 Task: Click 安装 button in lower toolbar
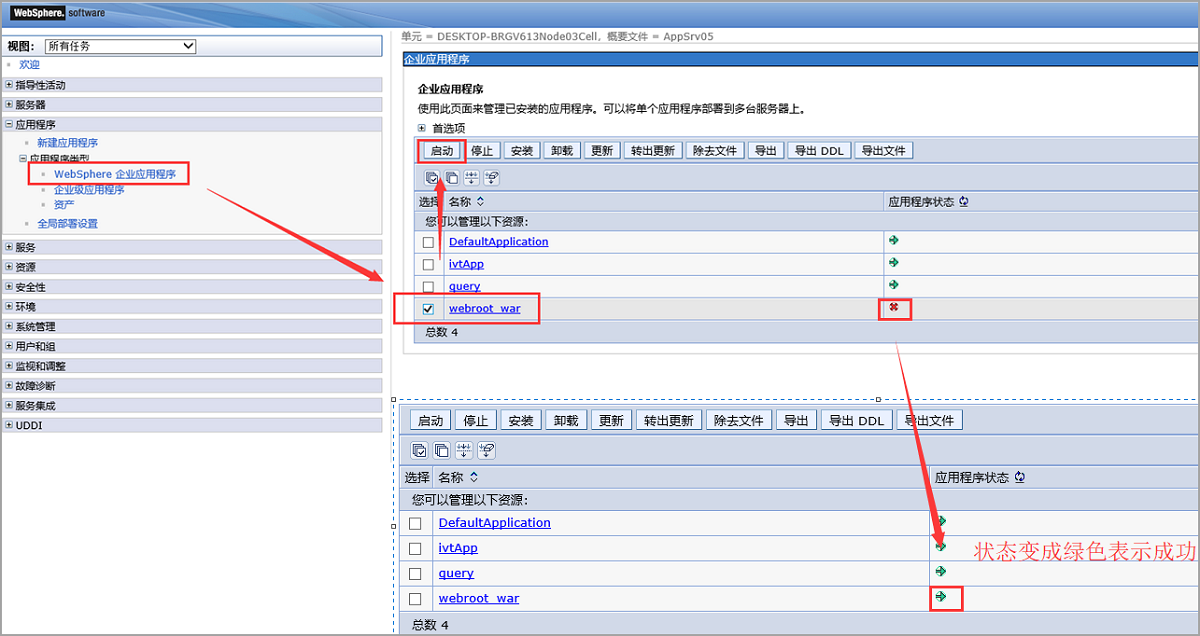(x=521, y=421)
